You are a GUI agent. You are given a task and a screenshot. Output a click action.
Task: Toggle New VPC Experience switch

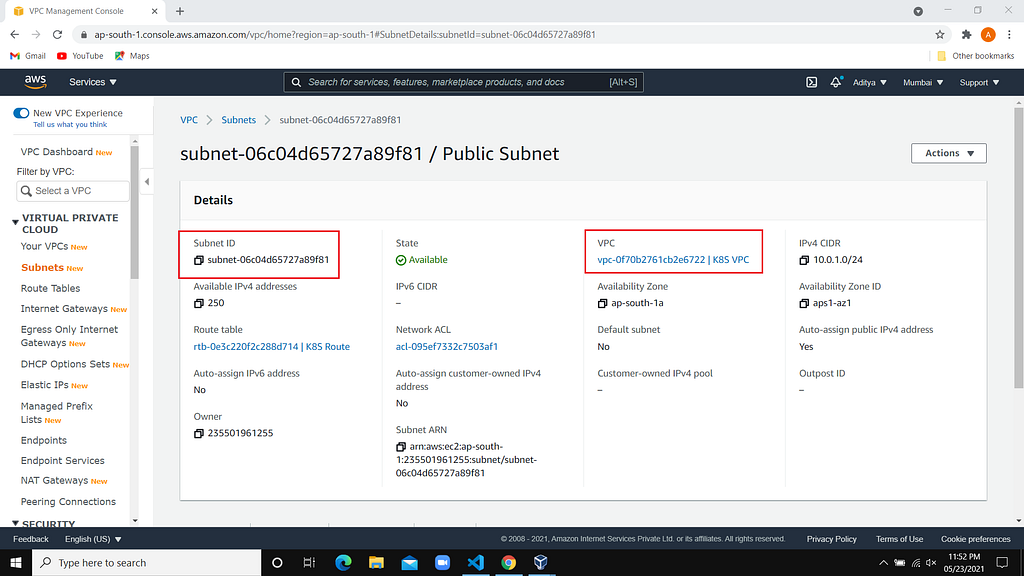click(21, 113)
